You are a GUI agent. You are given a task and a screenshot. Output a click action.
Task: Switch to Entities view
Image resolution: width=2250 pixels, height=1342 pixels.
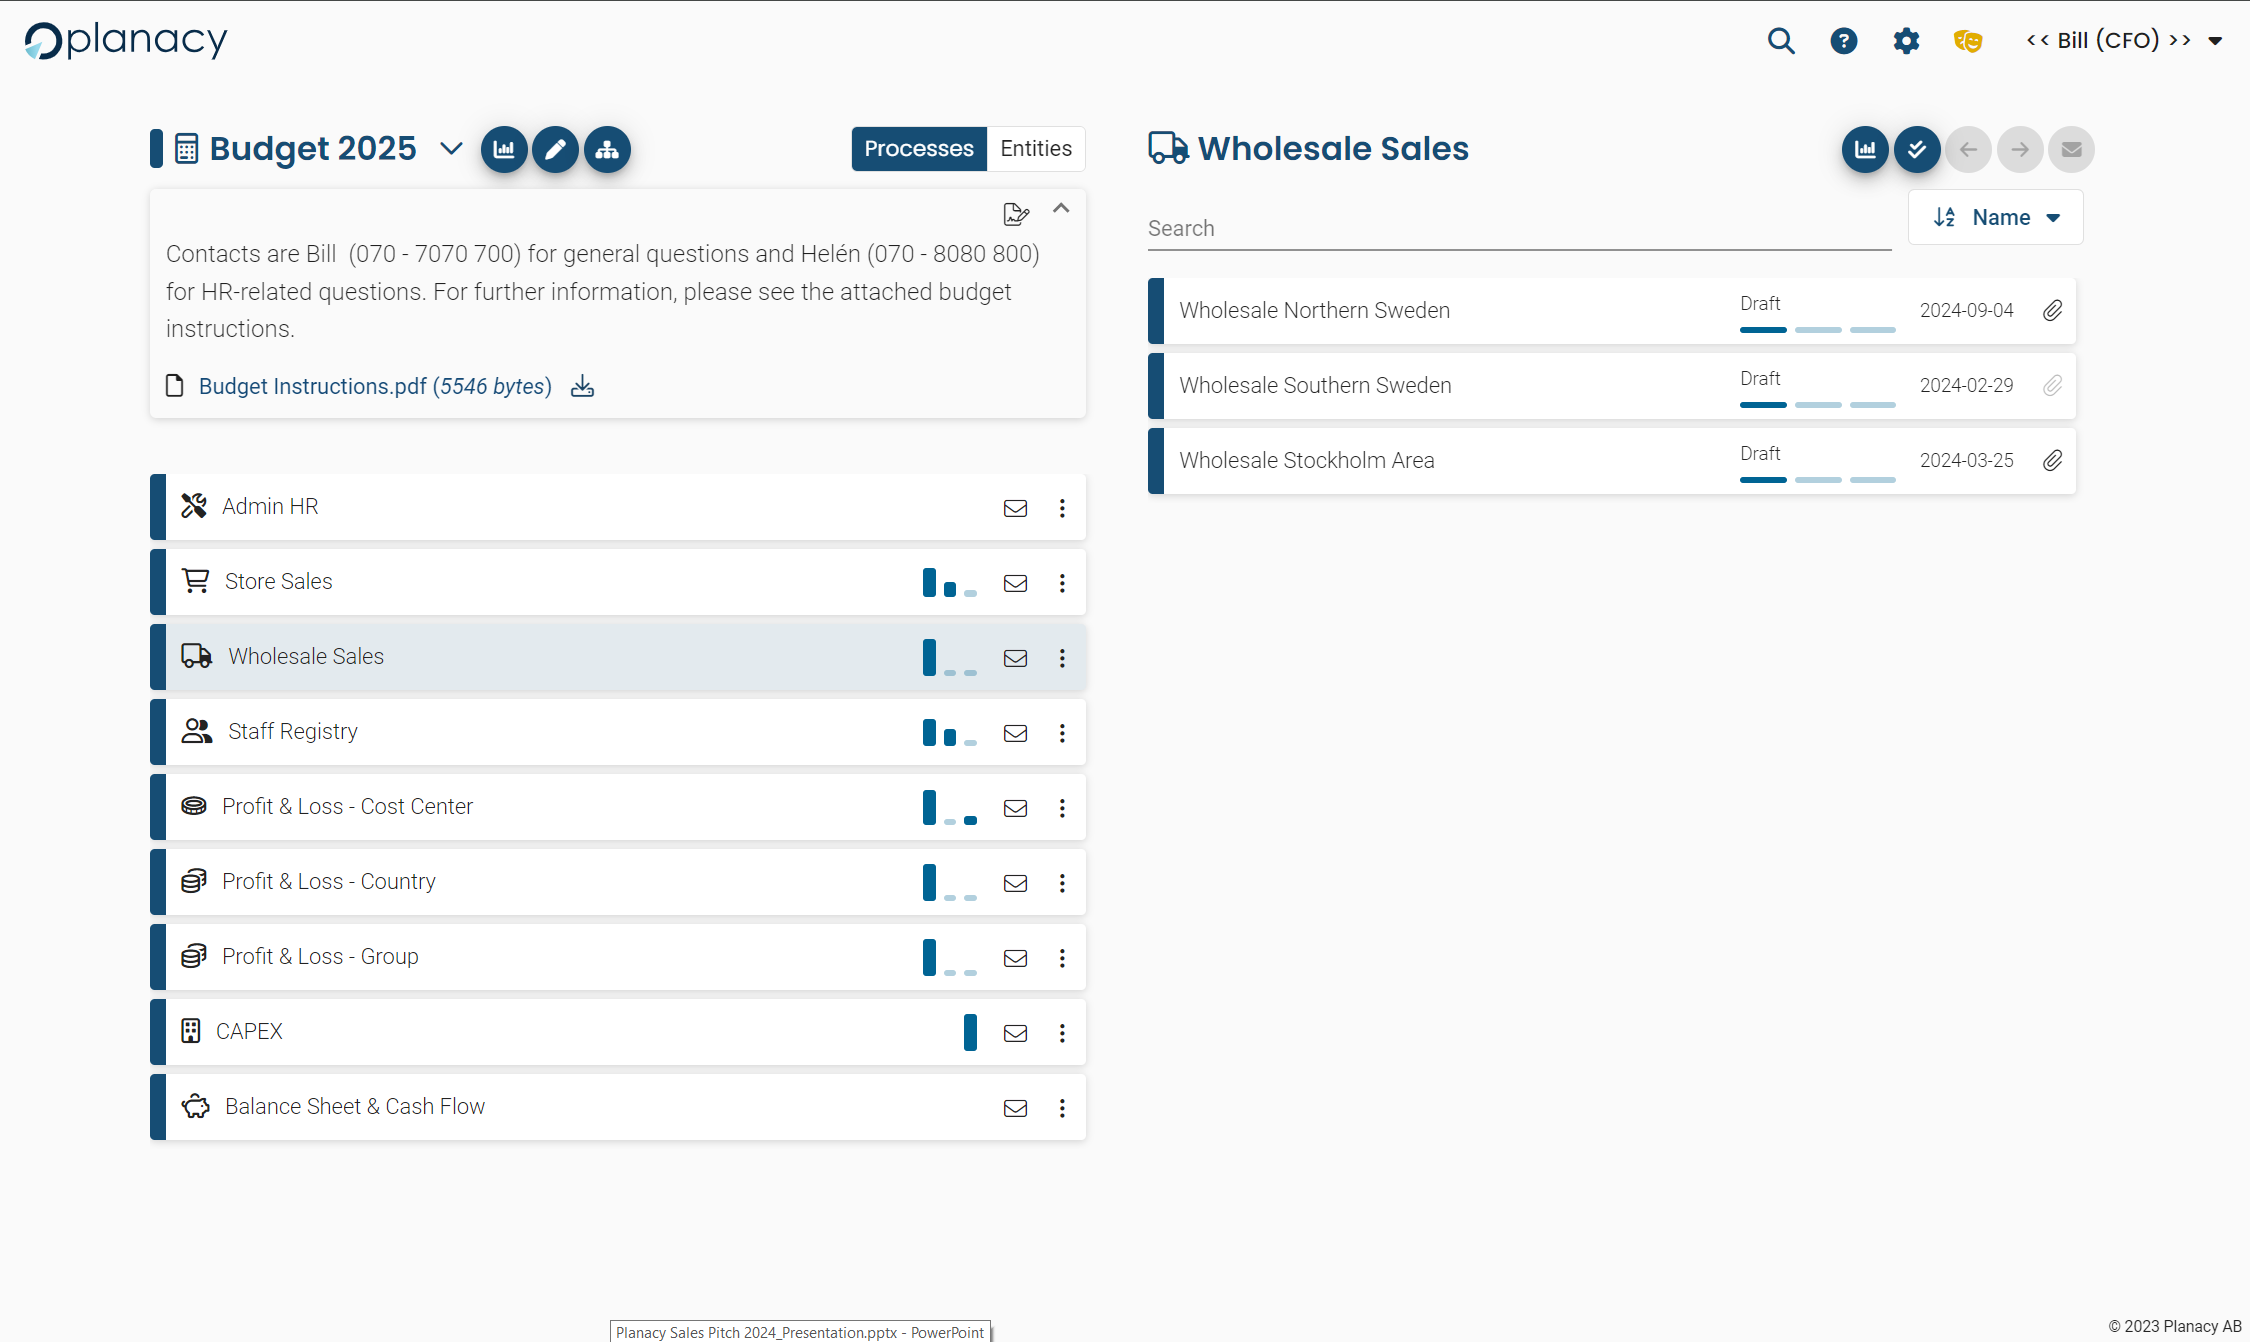click(x=1035, y=148)
